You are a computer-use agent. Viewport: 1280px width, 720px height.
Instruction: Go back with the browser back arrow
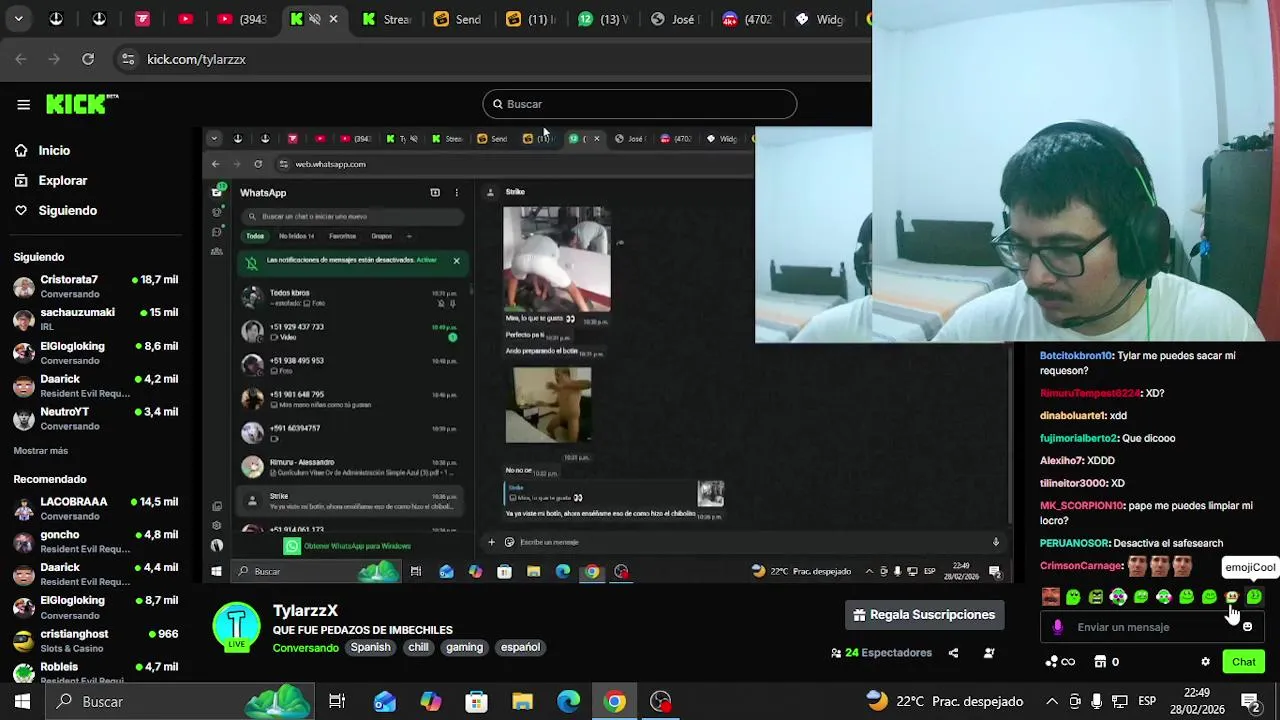pyautogui.click(x=21, y=59)
